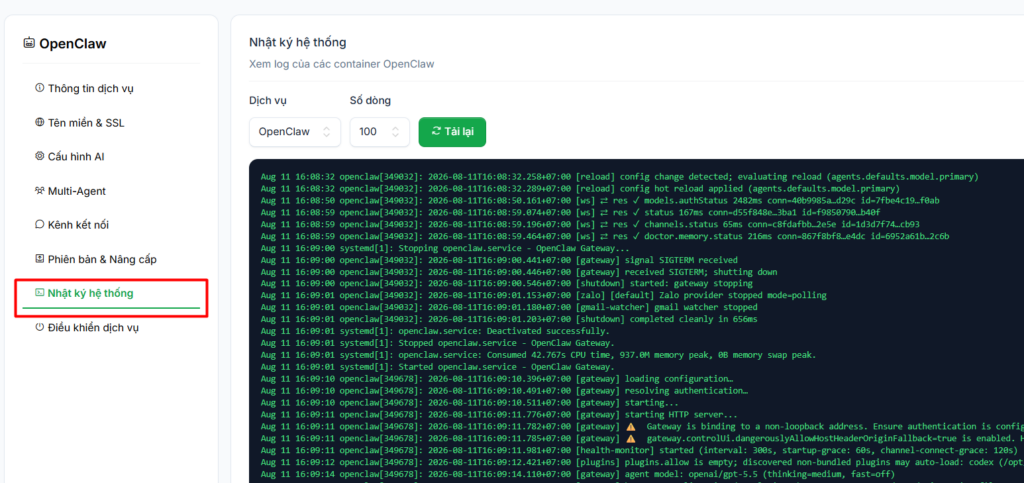Viewport: 1024px width, 483px height.
Task: Click log line 'completed cleanly in 656ms'
Action: (509, 319)
